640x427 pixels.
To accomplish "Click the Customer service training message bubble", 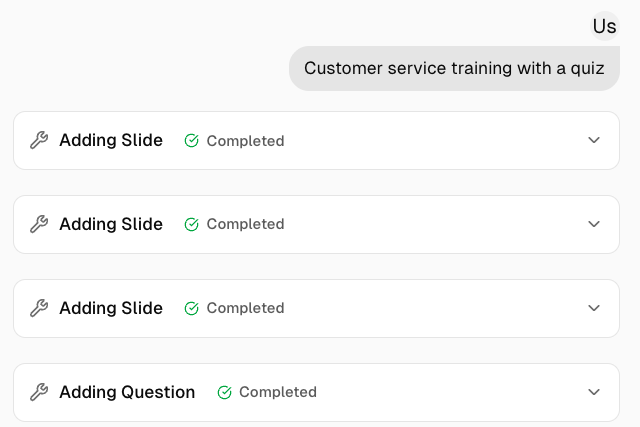I will [454, 68].
